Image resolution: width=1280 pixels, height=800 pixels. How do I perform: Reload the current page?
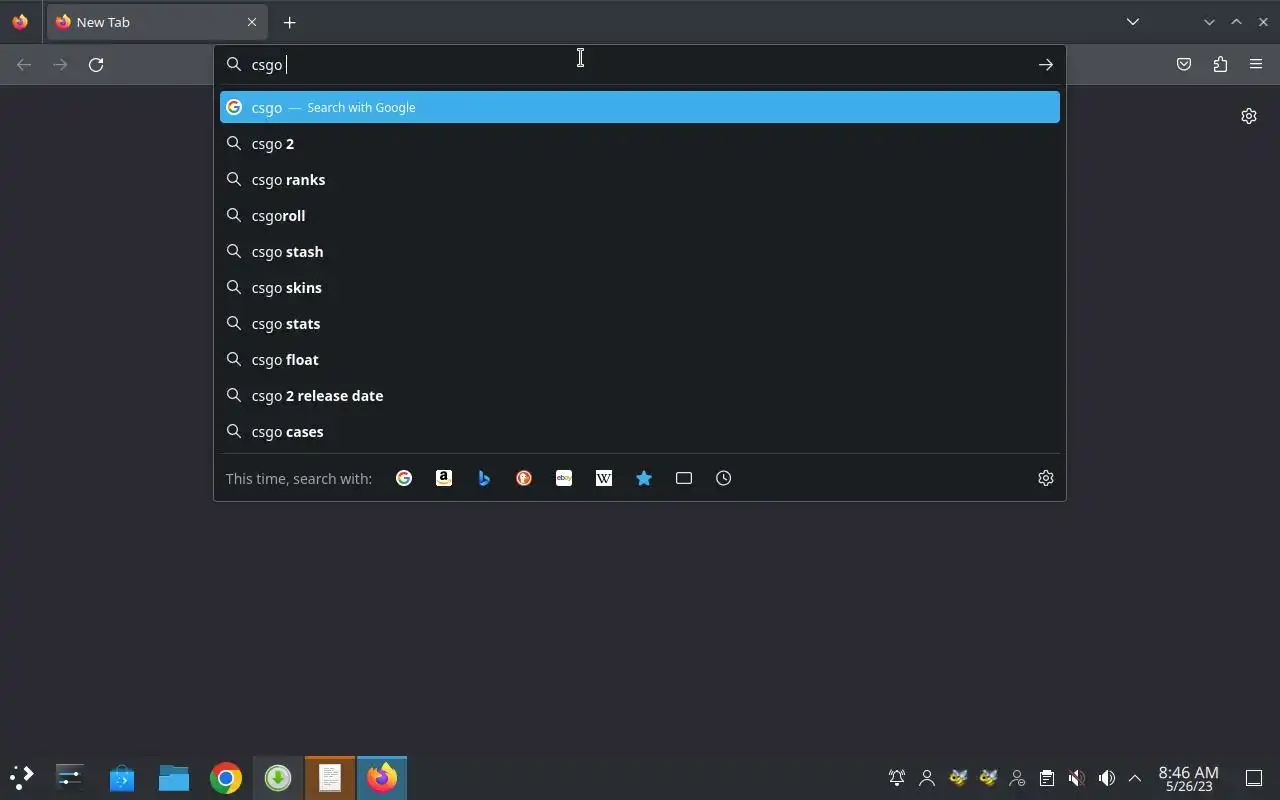tap(96, 64)
